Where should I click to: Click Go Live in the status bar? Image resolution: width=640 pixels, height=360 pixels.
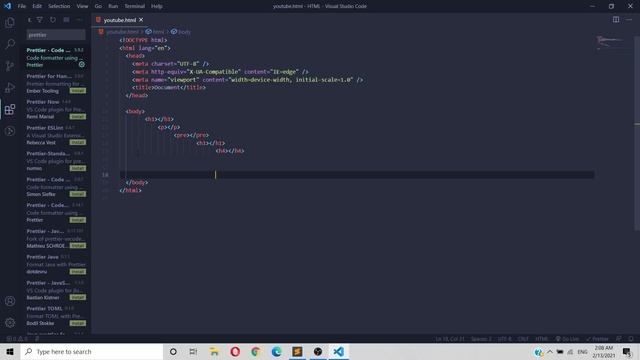pos(567,339)
